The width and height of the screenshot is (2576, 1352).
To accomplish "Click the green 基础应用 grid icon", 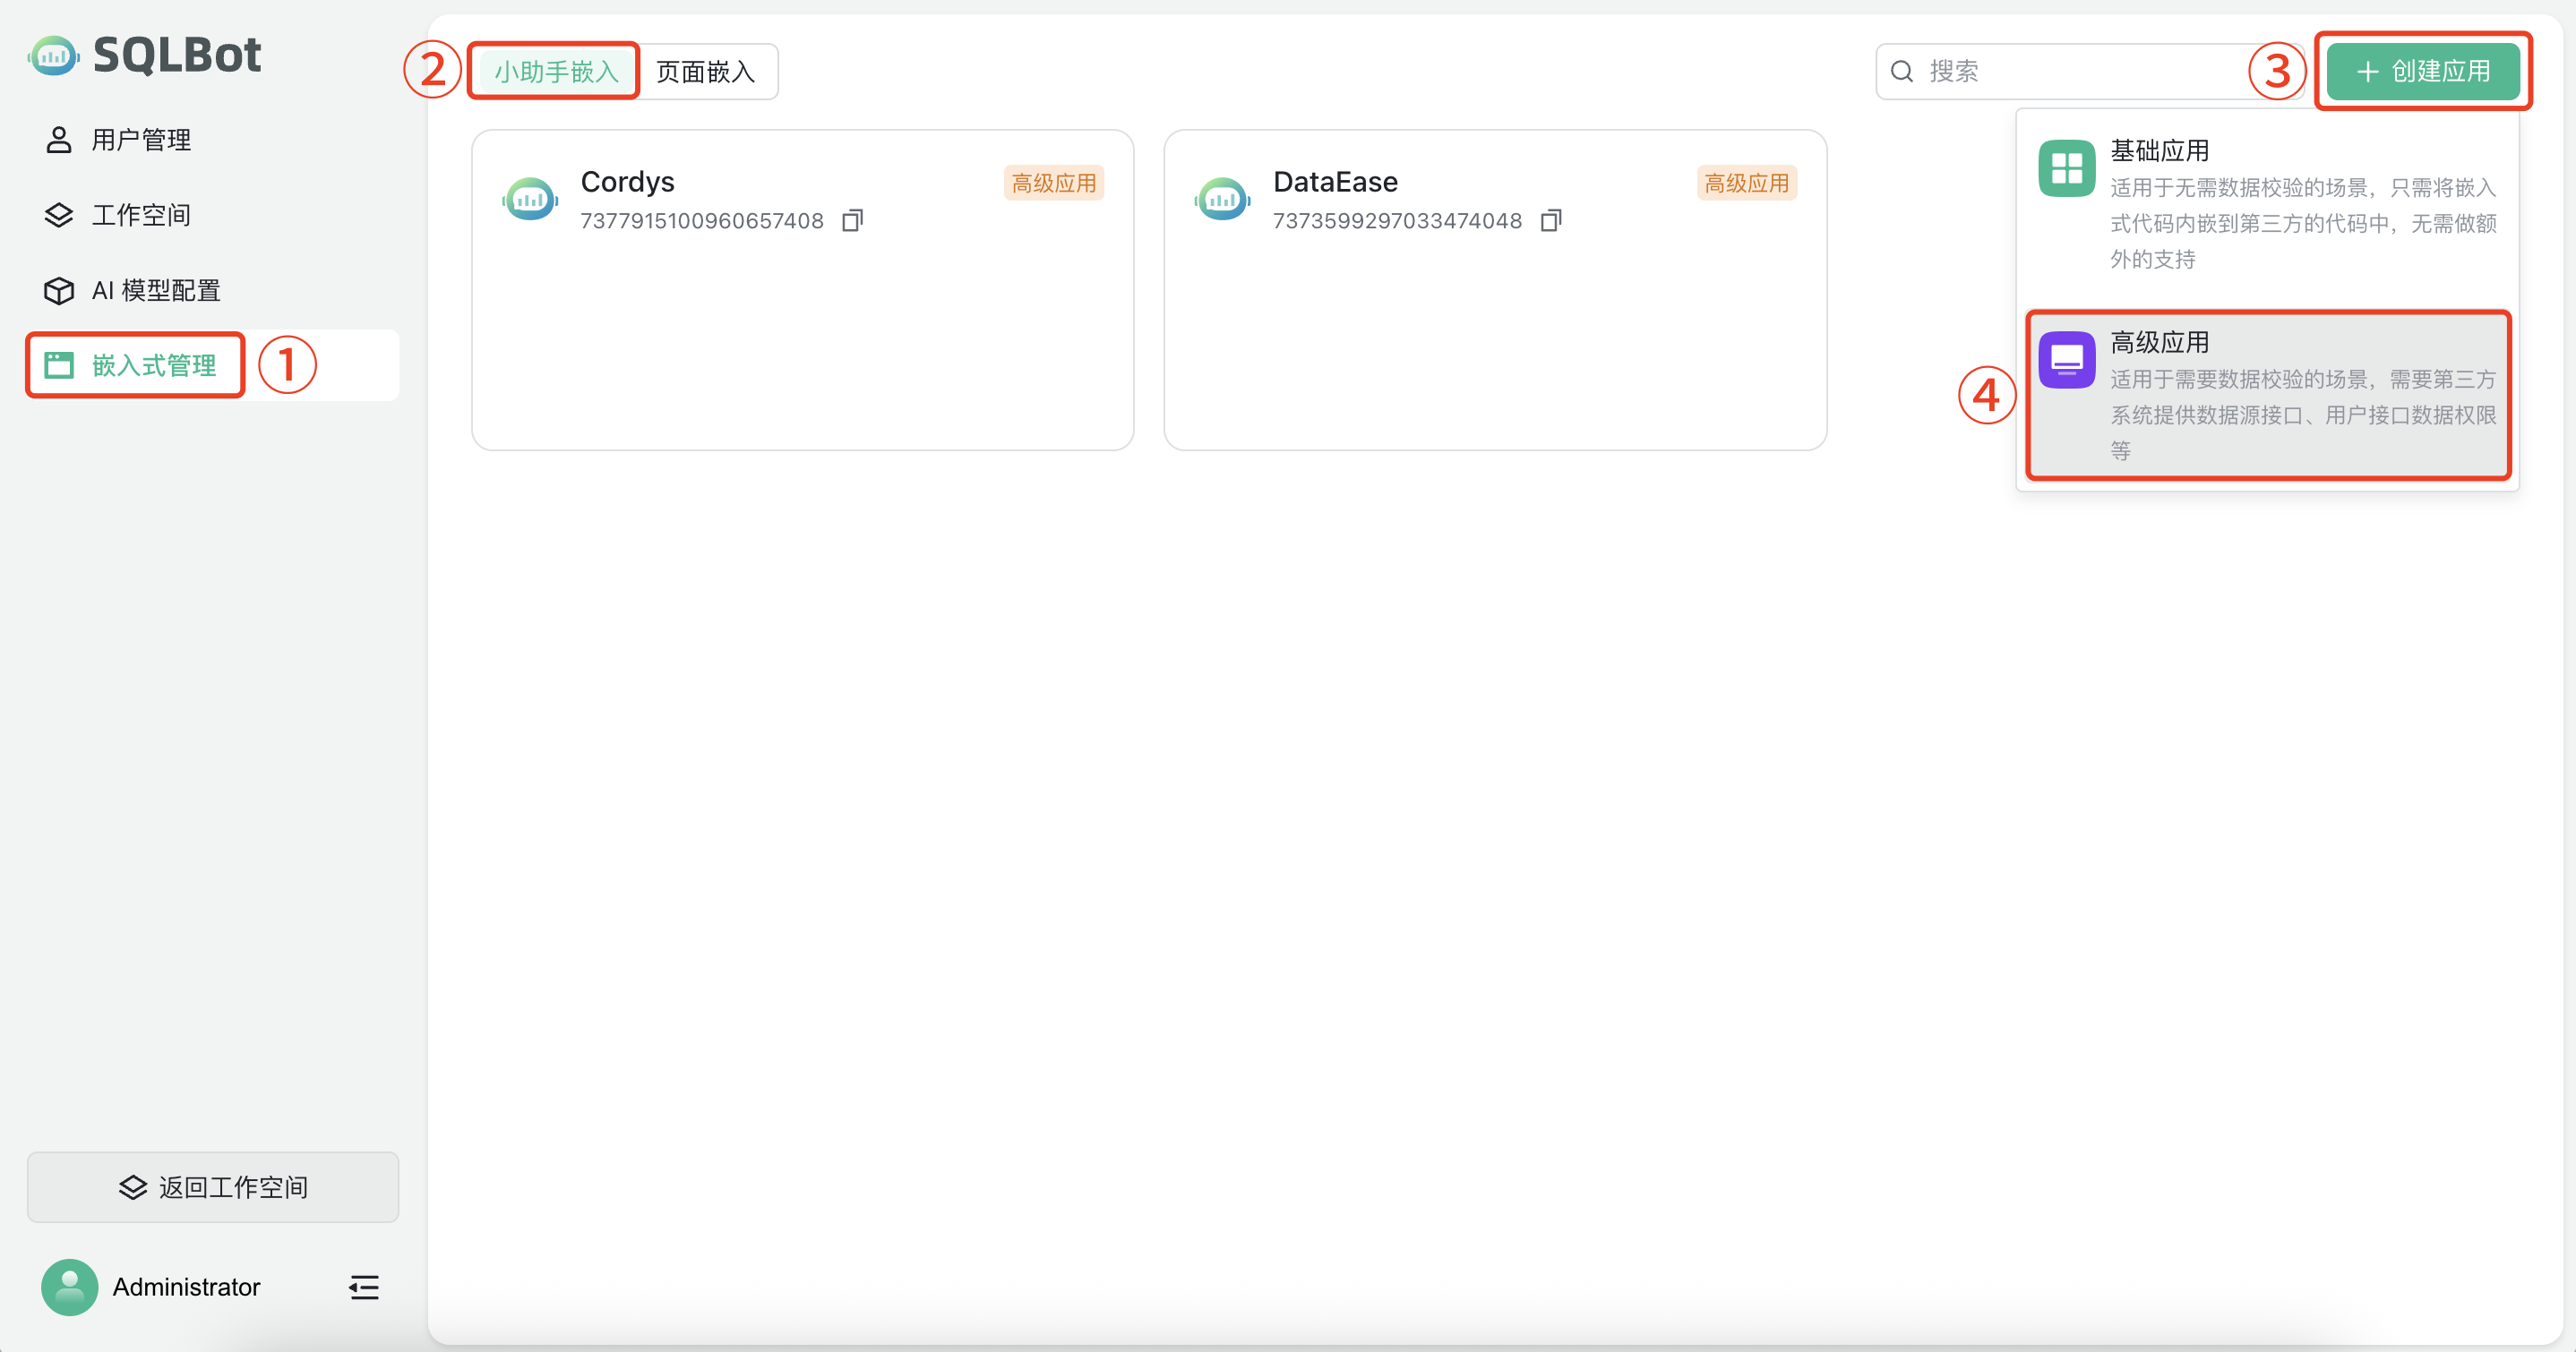I will [2066, 168].
